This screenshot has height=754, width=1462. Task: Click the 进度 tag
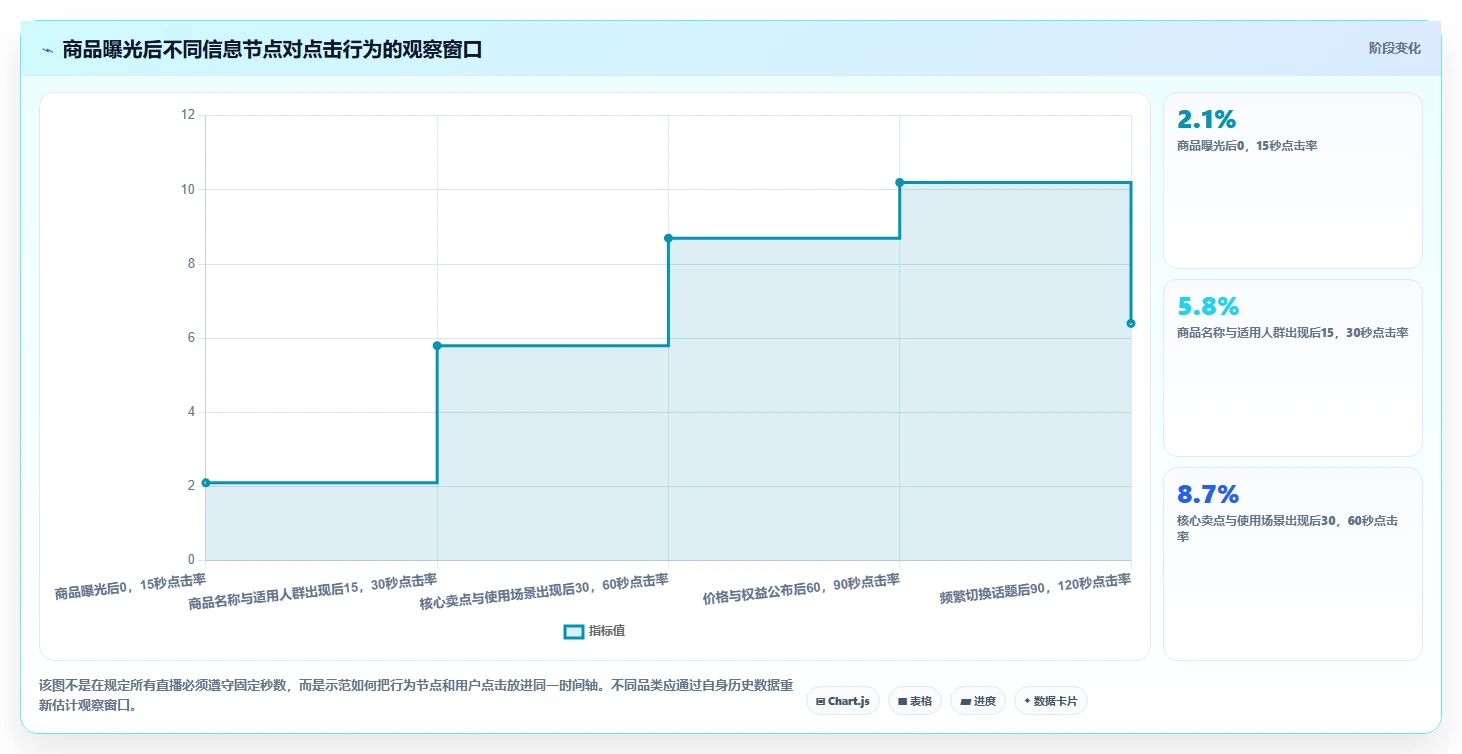978,701
